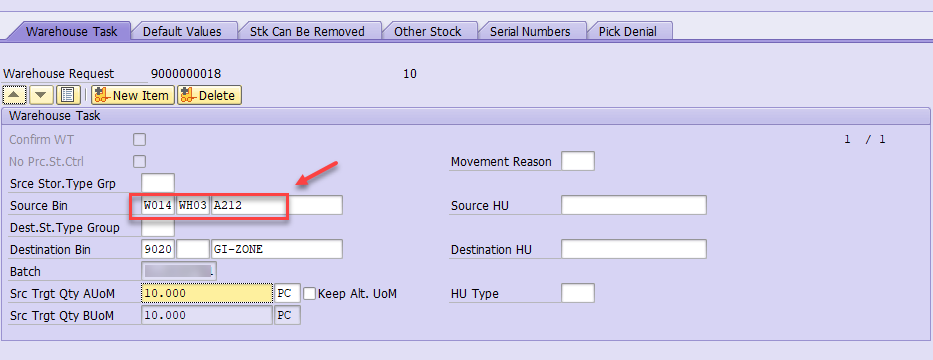Screen dimensions: 933x360
Task: Click the Srce Stor.Type Grp field
Action: point(158,183)
